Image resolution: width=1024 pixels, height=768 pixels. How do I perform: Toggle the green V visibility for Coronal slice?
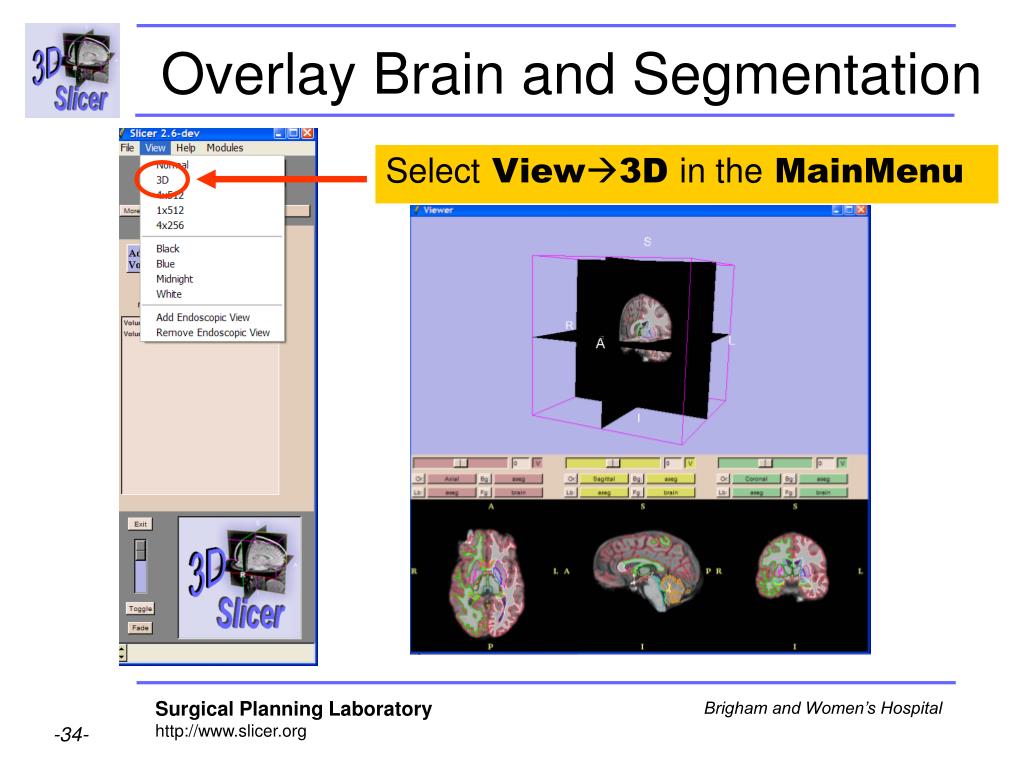(x=842, y=463)
